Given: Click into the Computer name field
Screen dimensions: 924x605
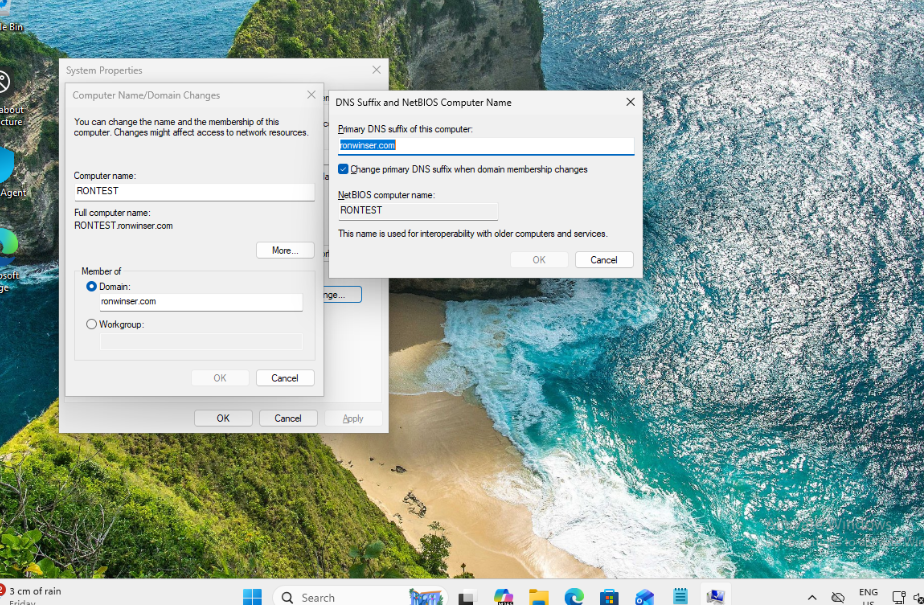Looking at the screenshot, I should (194, 191).
